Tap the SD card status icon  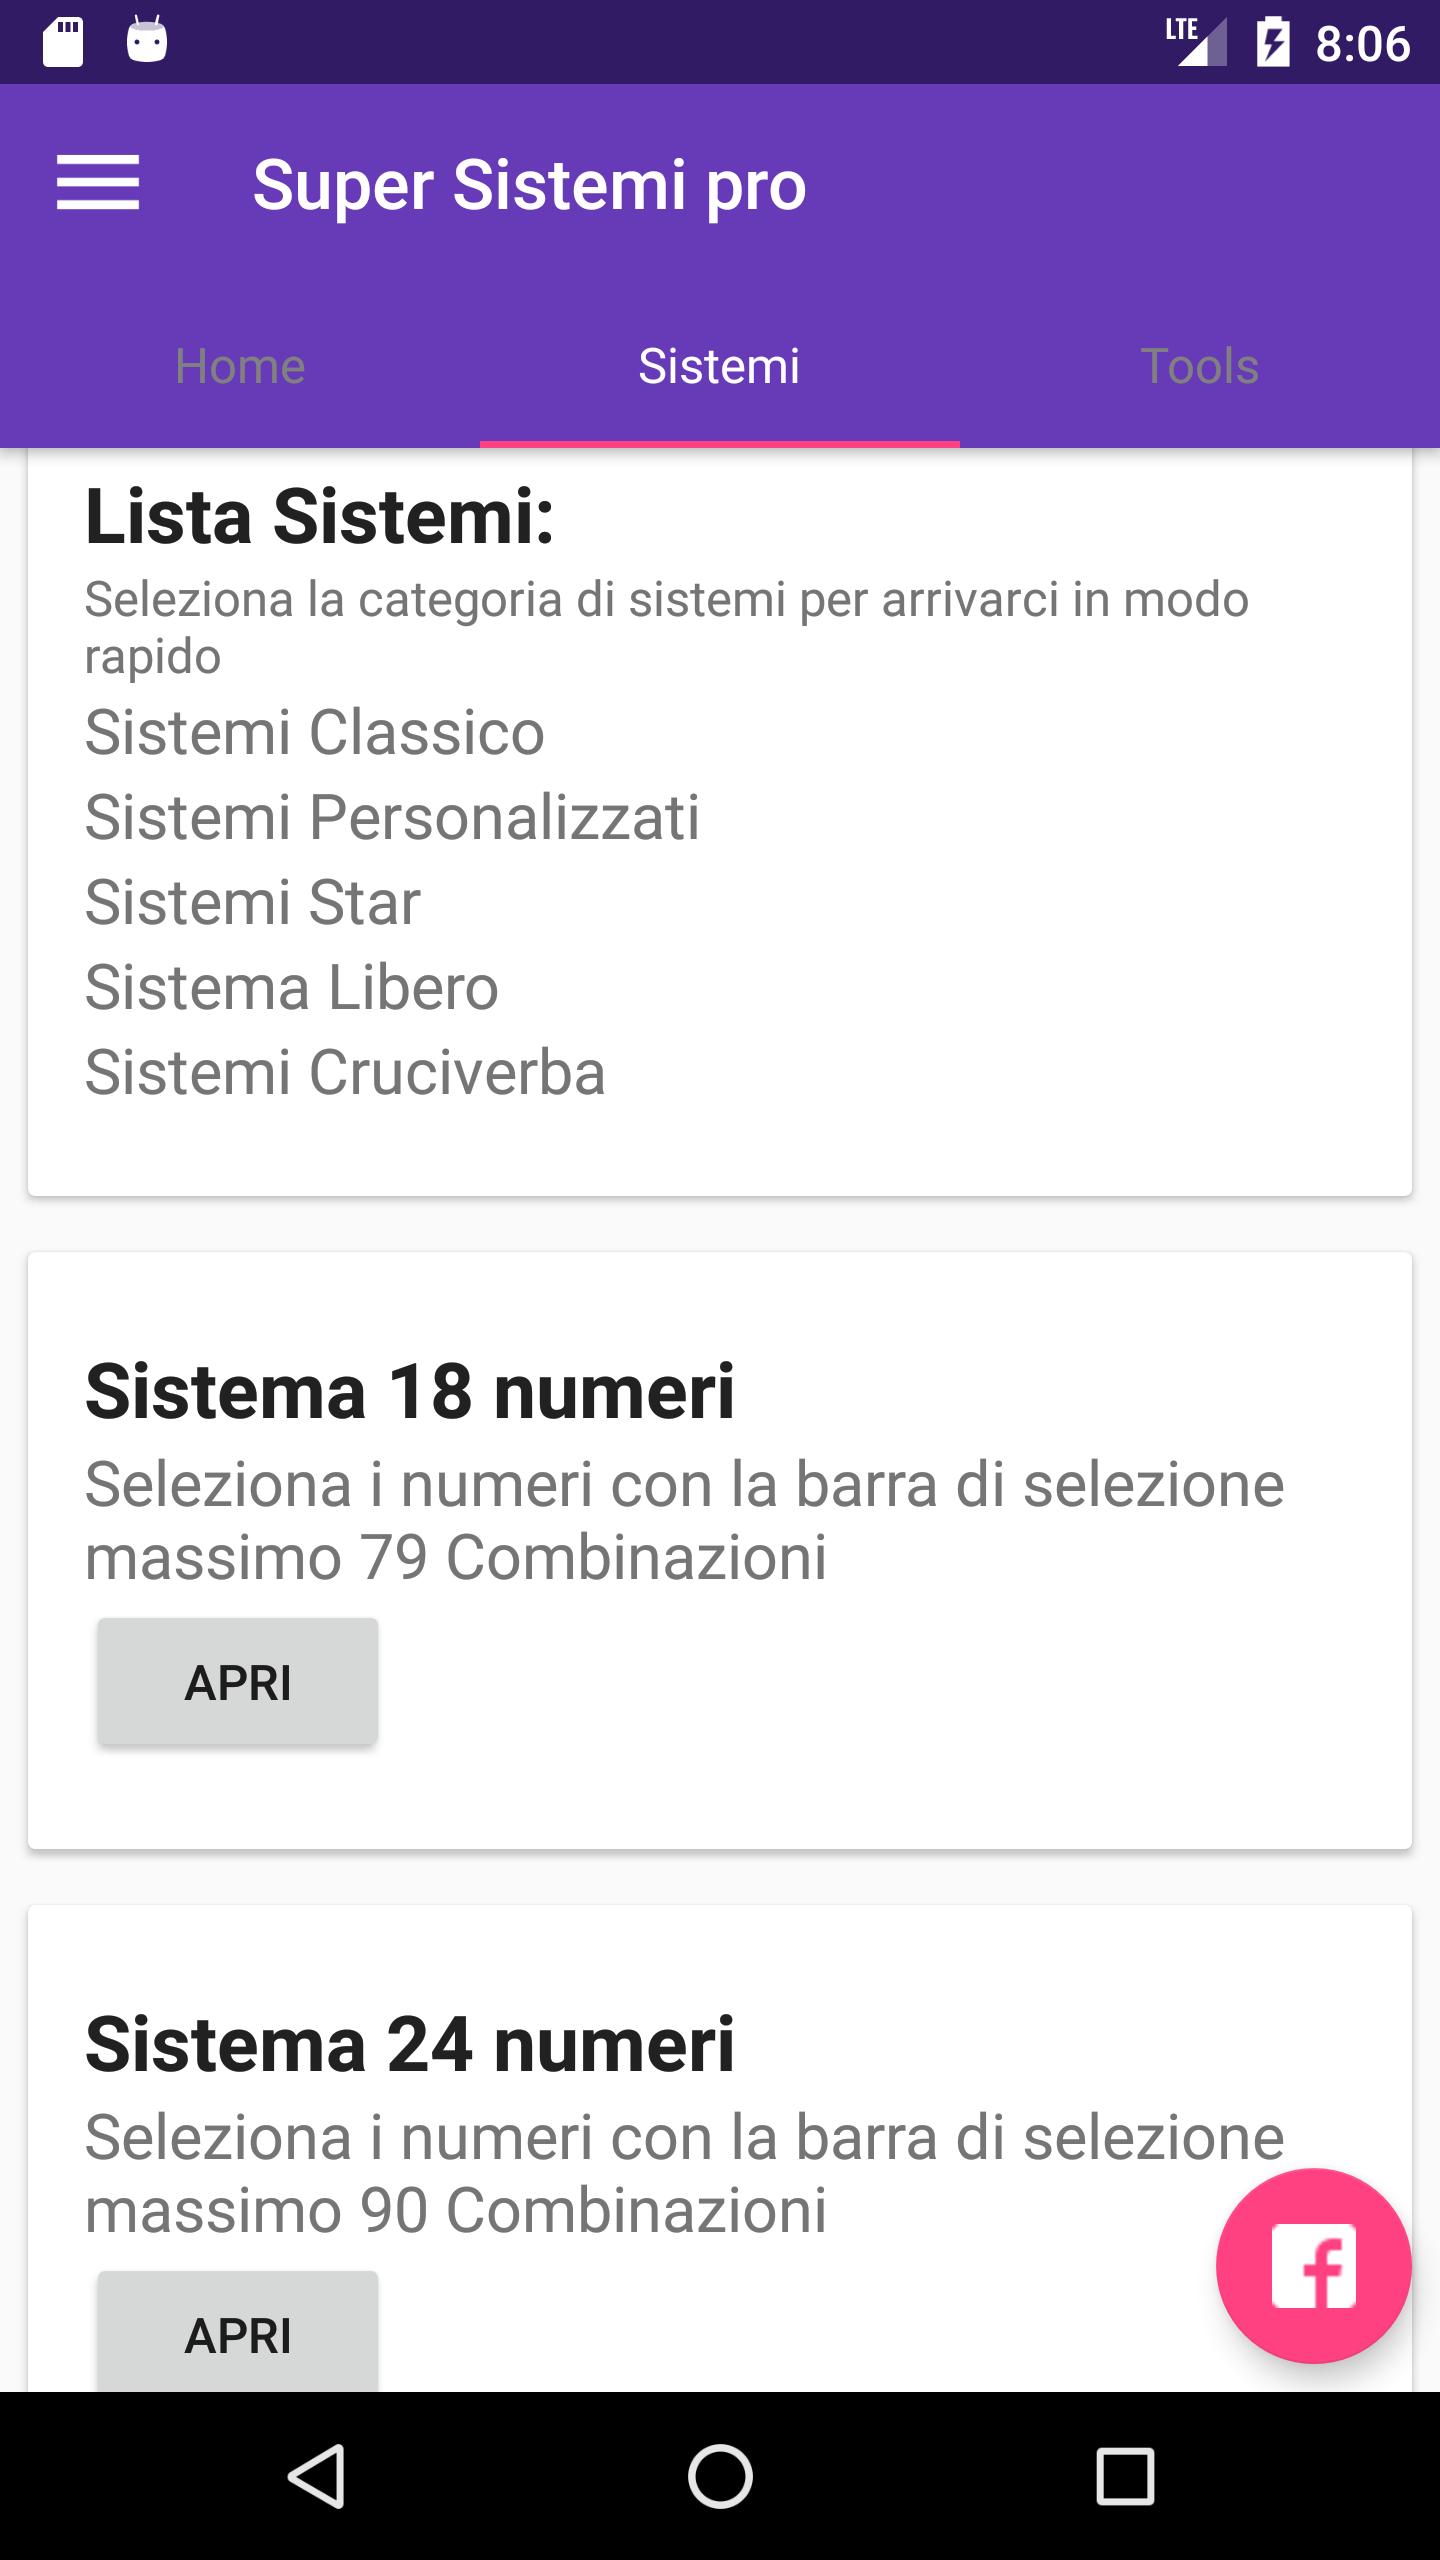(x=63, y=42)
